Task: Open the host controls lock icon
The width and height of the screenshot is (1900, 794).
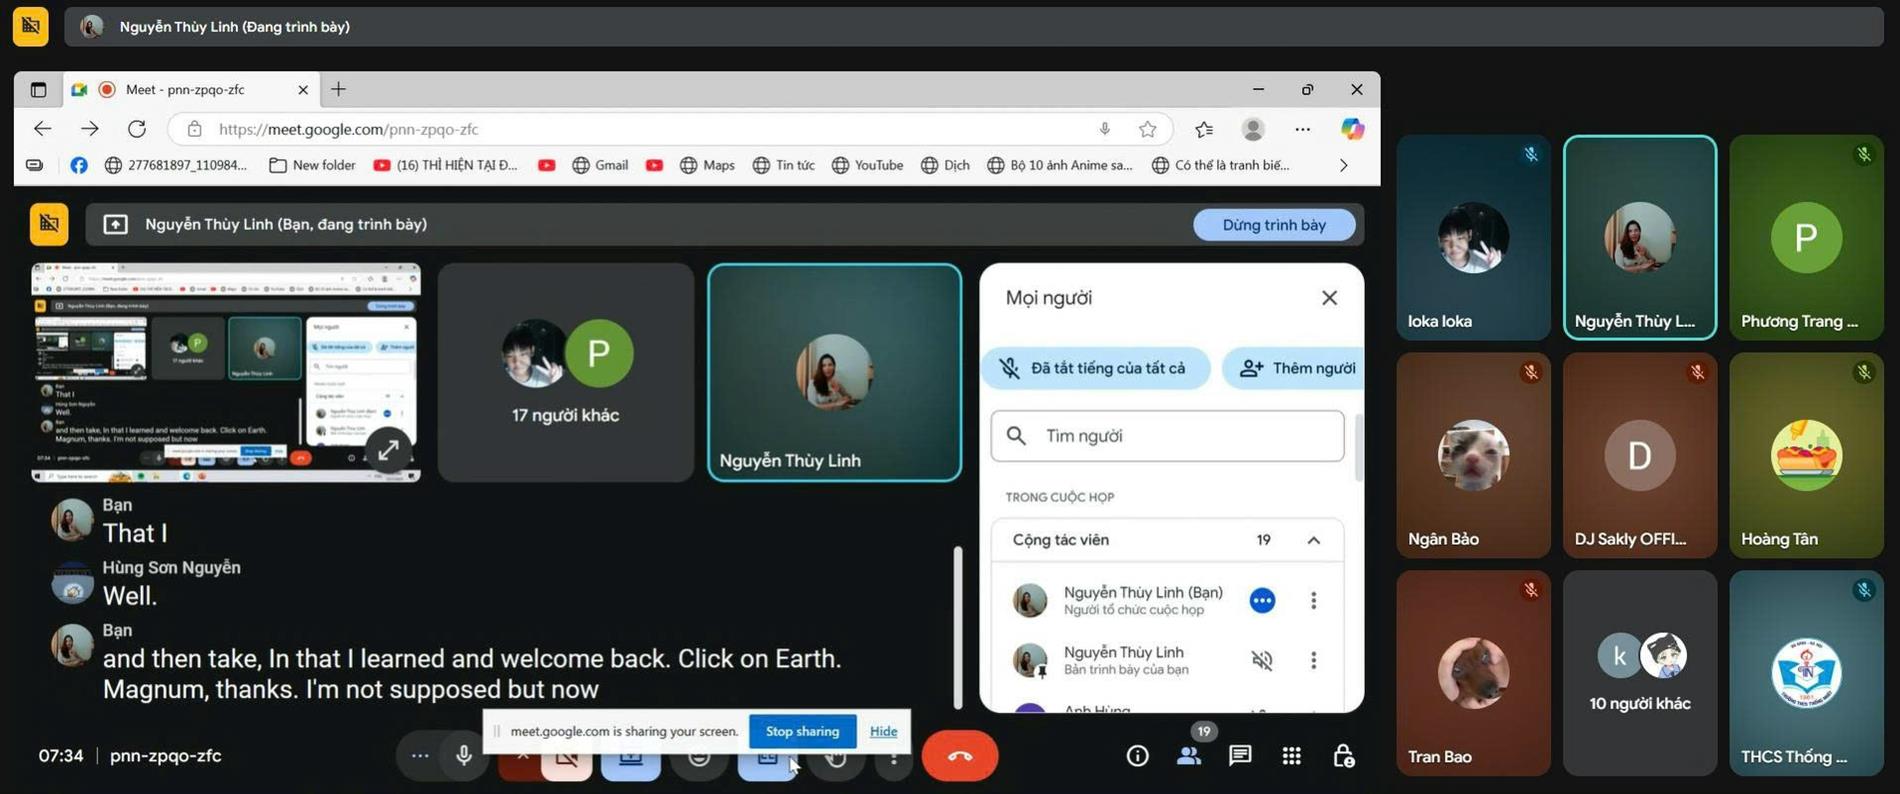Action: [1343, 756]
